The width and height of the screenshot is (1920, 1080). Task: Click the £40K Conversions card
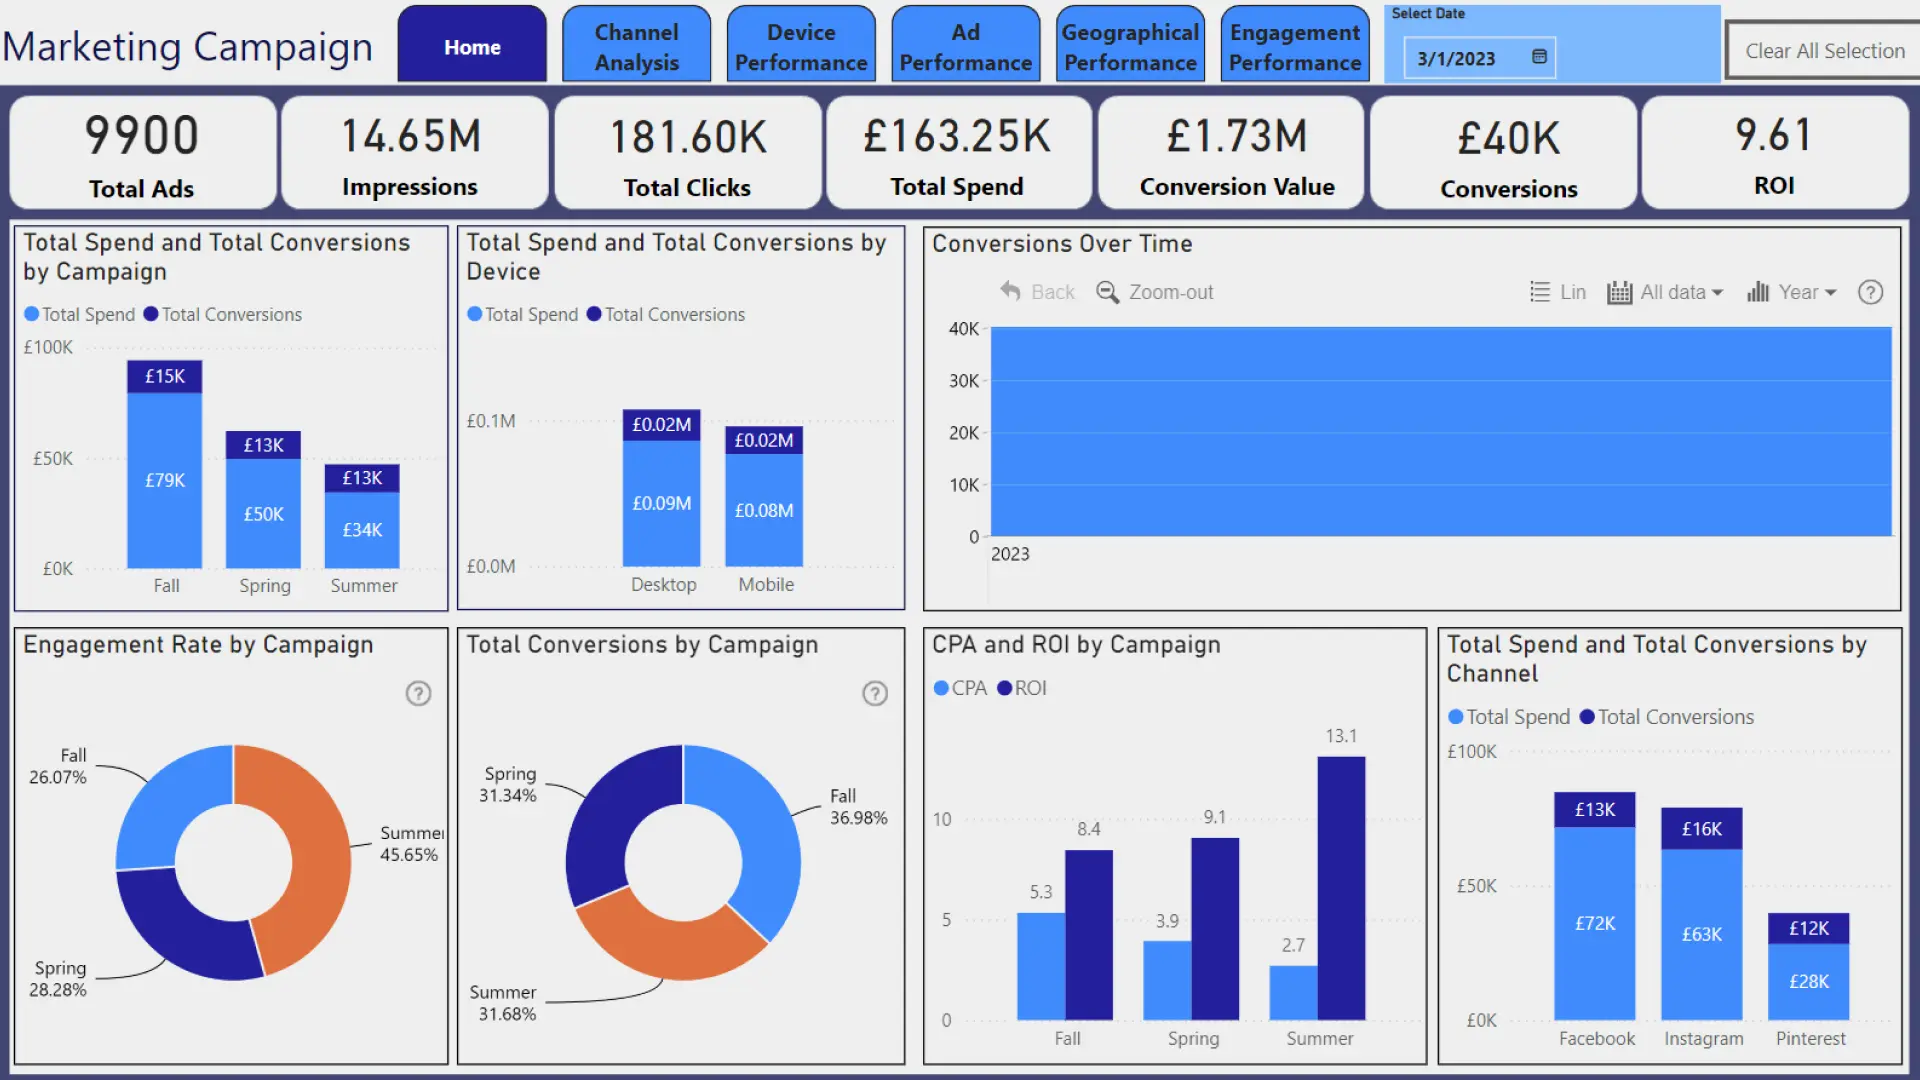[1503, 153]
